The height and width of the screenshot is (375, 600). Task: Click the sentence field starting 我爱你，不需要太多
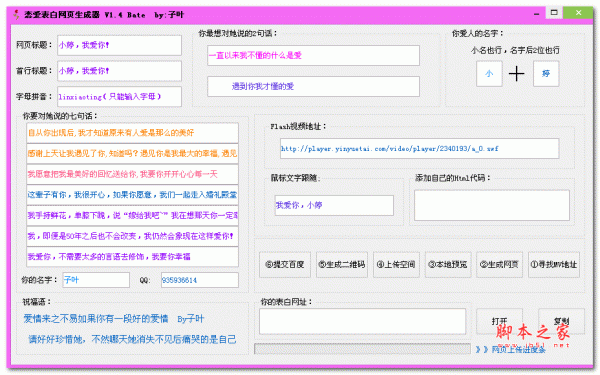(x=132, y=257)
